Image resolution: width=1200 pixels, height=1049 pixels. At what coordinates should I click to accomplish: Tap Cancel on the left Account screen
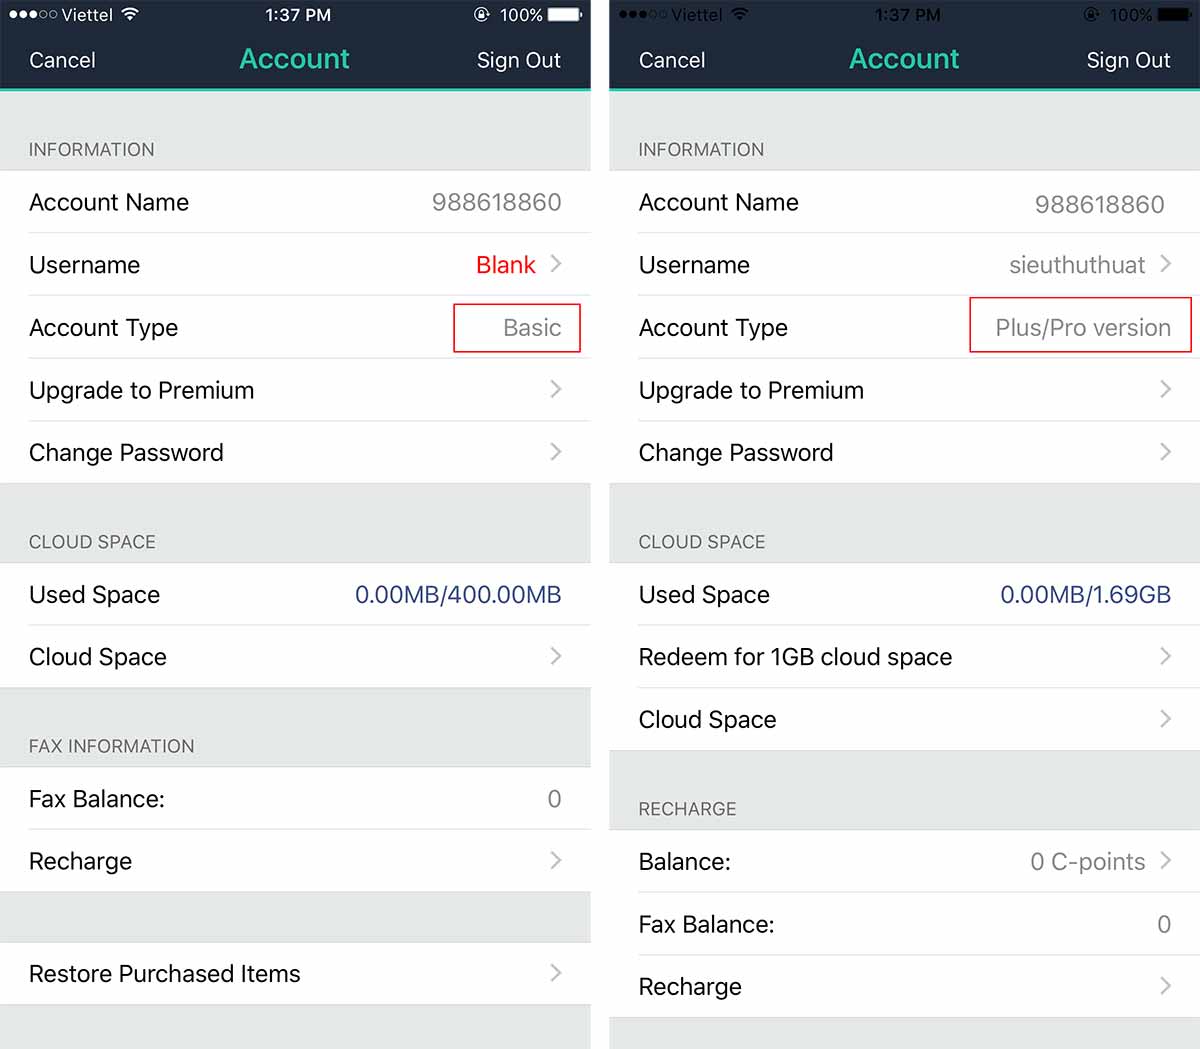[x=62, y=60]
